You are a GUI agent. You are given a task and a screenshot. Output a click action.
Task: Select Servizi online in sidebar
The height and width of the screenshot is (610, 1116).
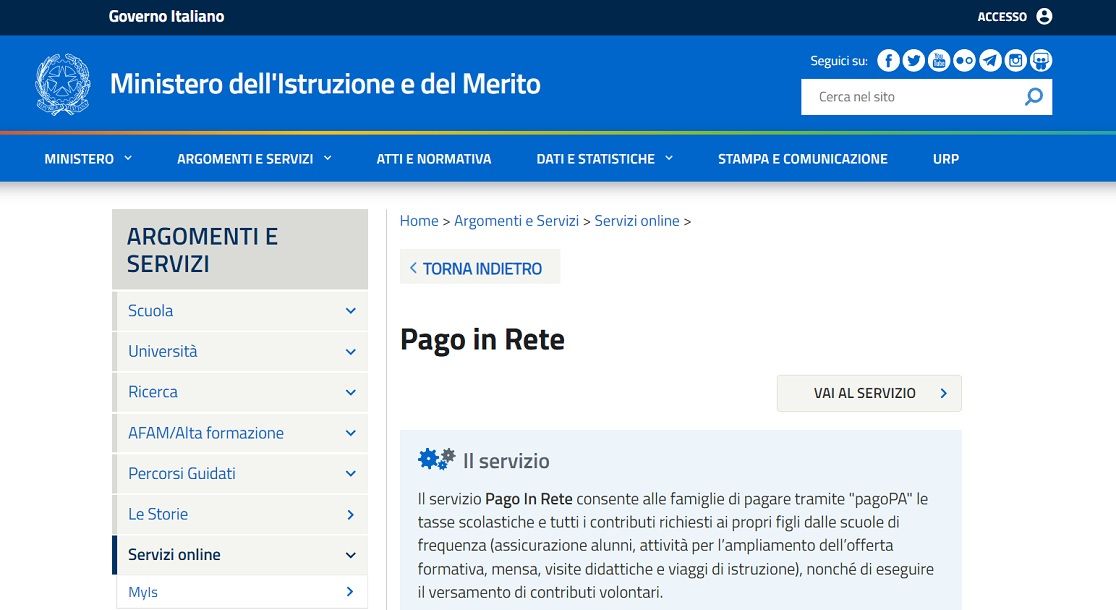(174, 554)
